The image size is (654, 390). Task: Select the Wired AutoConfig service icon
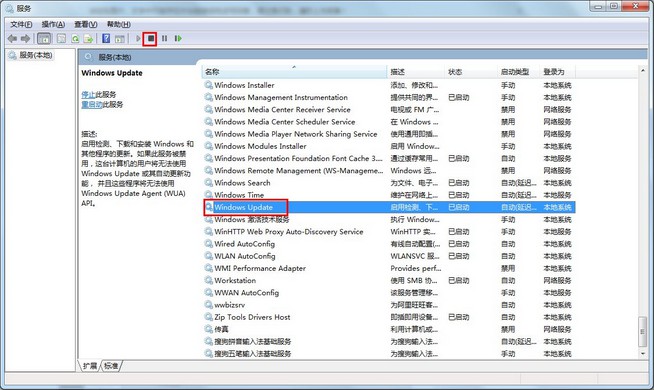coord(208,244)
